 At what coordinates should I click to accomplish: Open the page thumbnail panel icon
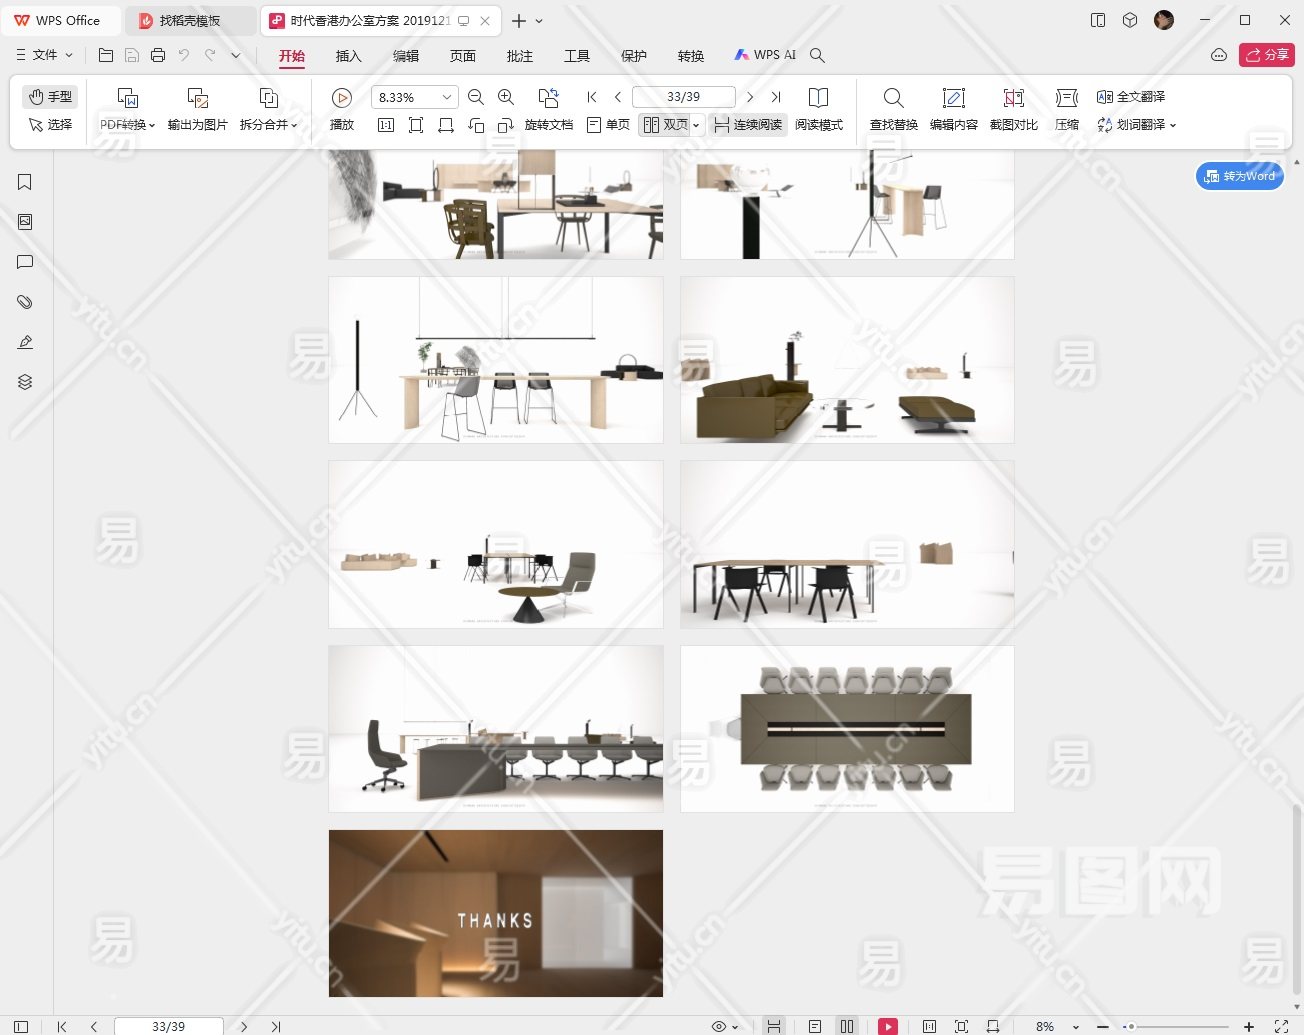25,222
